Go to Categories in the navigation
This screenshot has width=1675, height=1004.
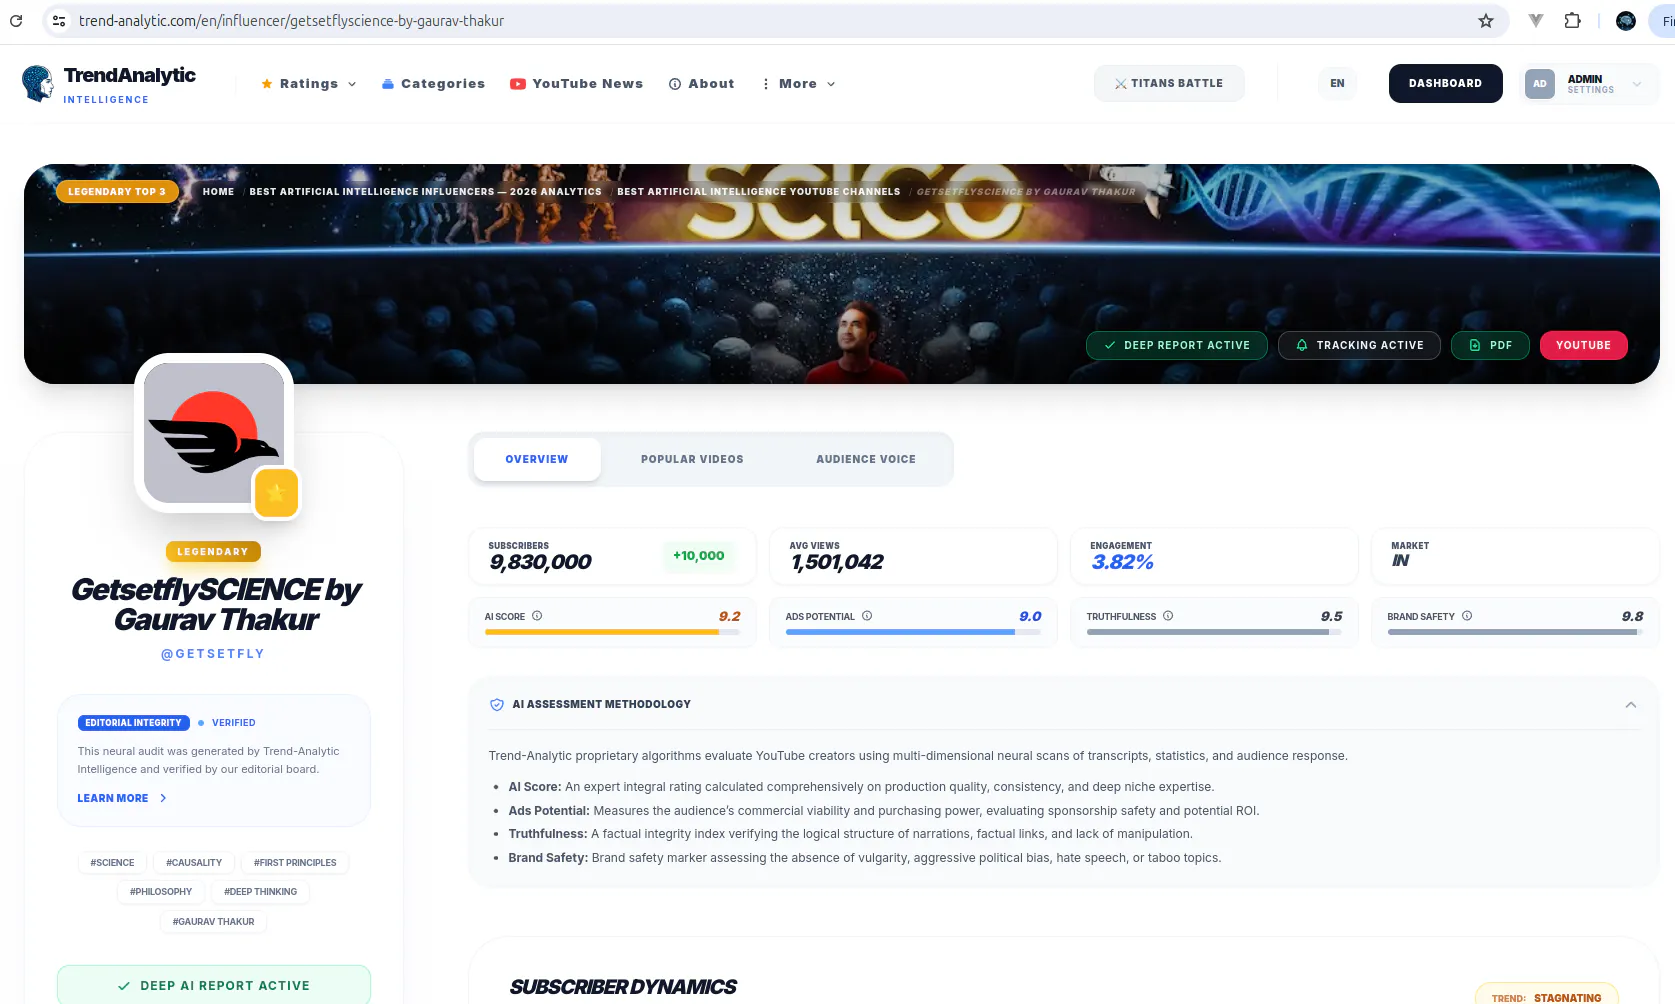click(x=433, y=84)
